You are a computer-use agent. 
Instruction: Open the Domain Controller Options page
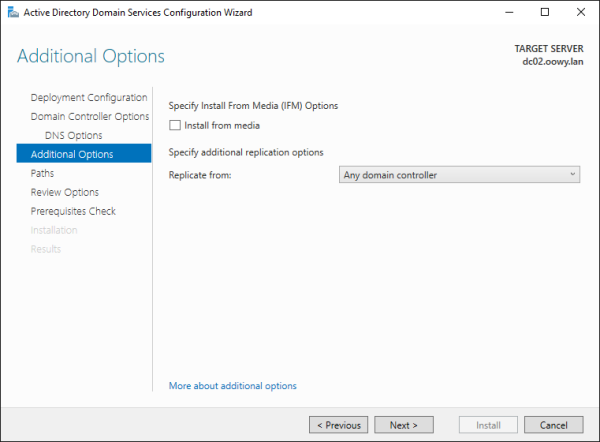point(89,116)
